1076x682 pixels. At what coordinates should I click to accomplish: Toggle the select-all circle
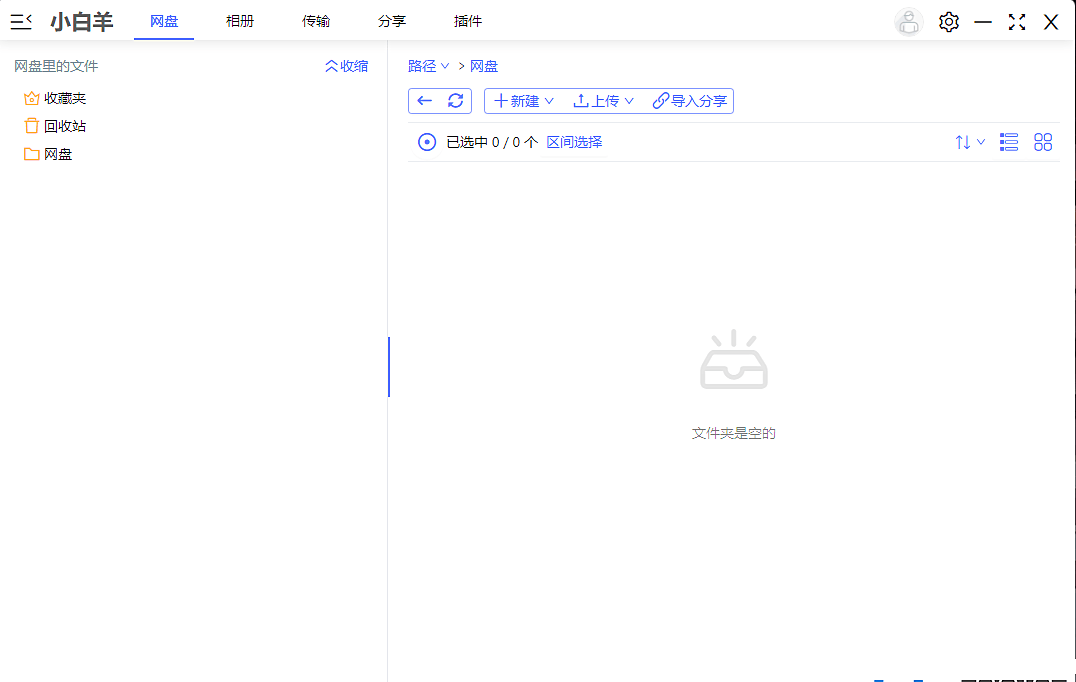pyautogui.click(x=426, y=142)
